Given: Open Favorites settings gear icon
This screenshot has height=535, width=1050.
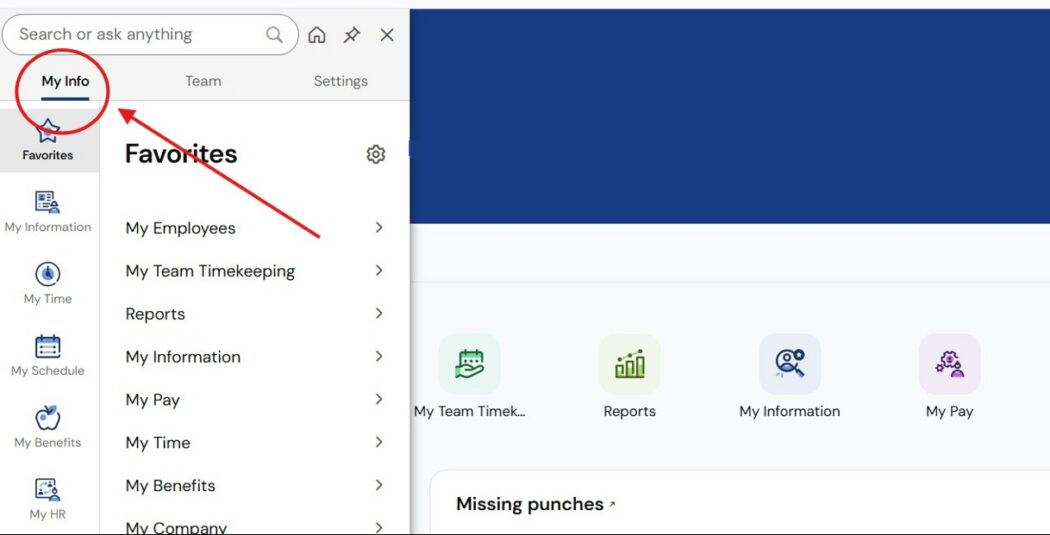Looking at the screenshot, I should 376,154.
